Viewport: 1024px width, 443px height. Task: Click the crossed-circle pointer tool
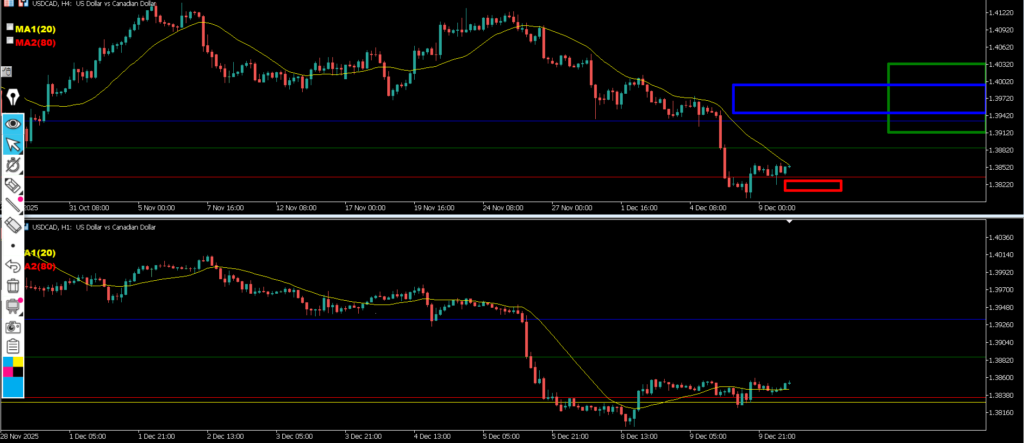coord(13,165)
